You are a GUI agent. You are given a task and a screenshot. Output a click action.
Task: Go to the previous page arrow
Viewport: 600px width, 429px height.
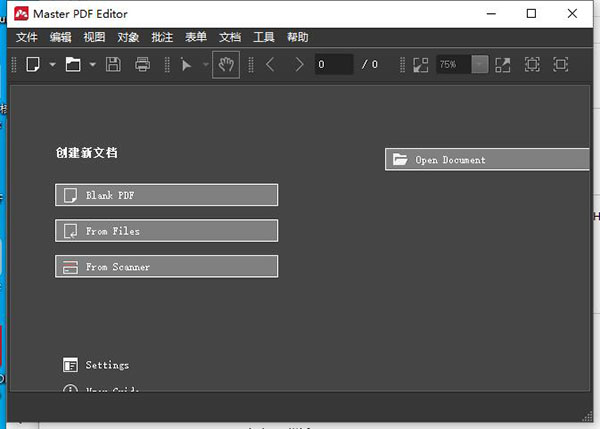[x=270, y=64]
